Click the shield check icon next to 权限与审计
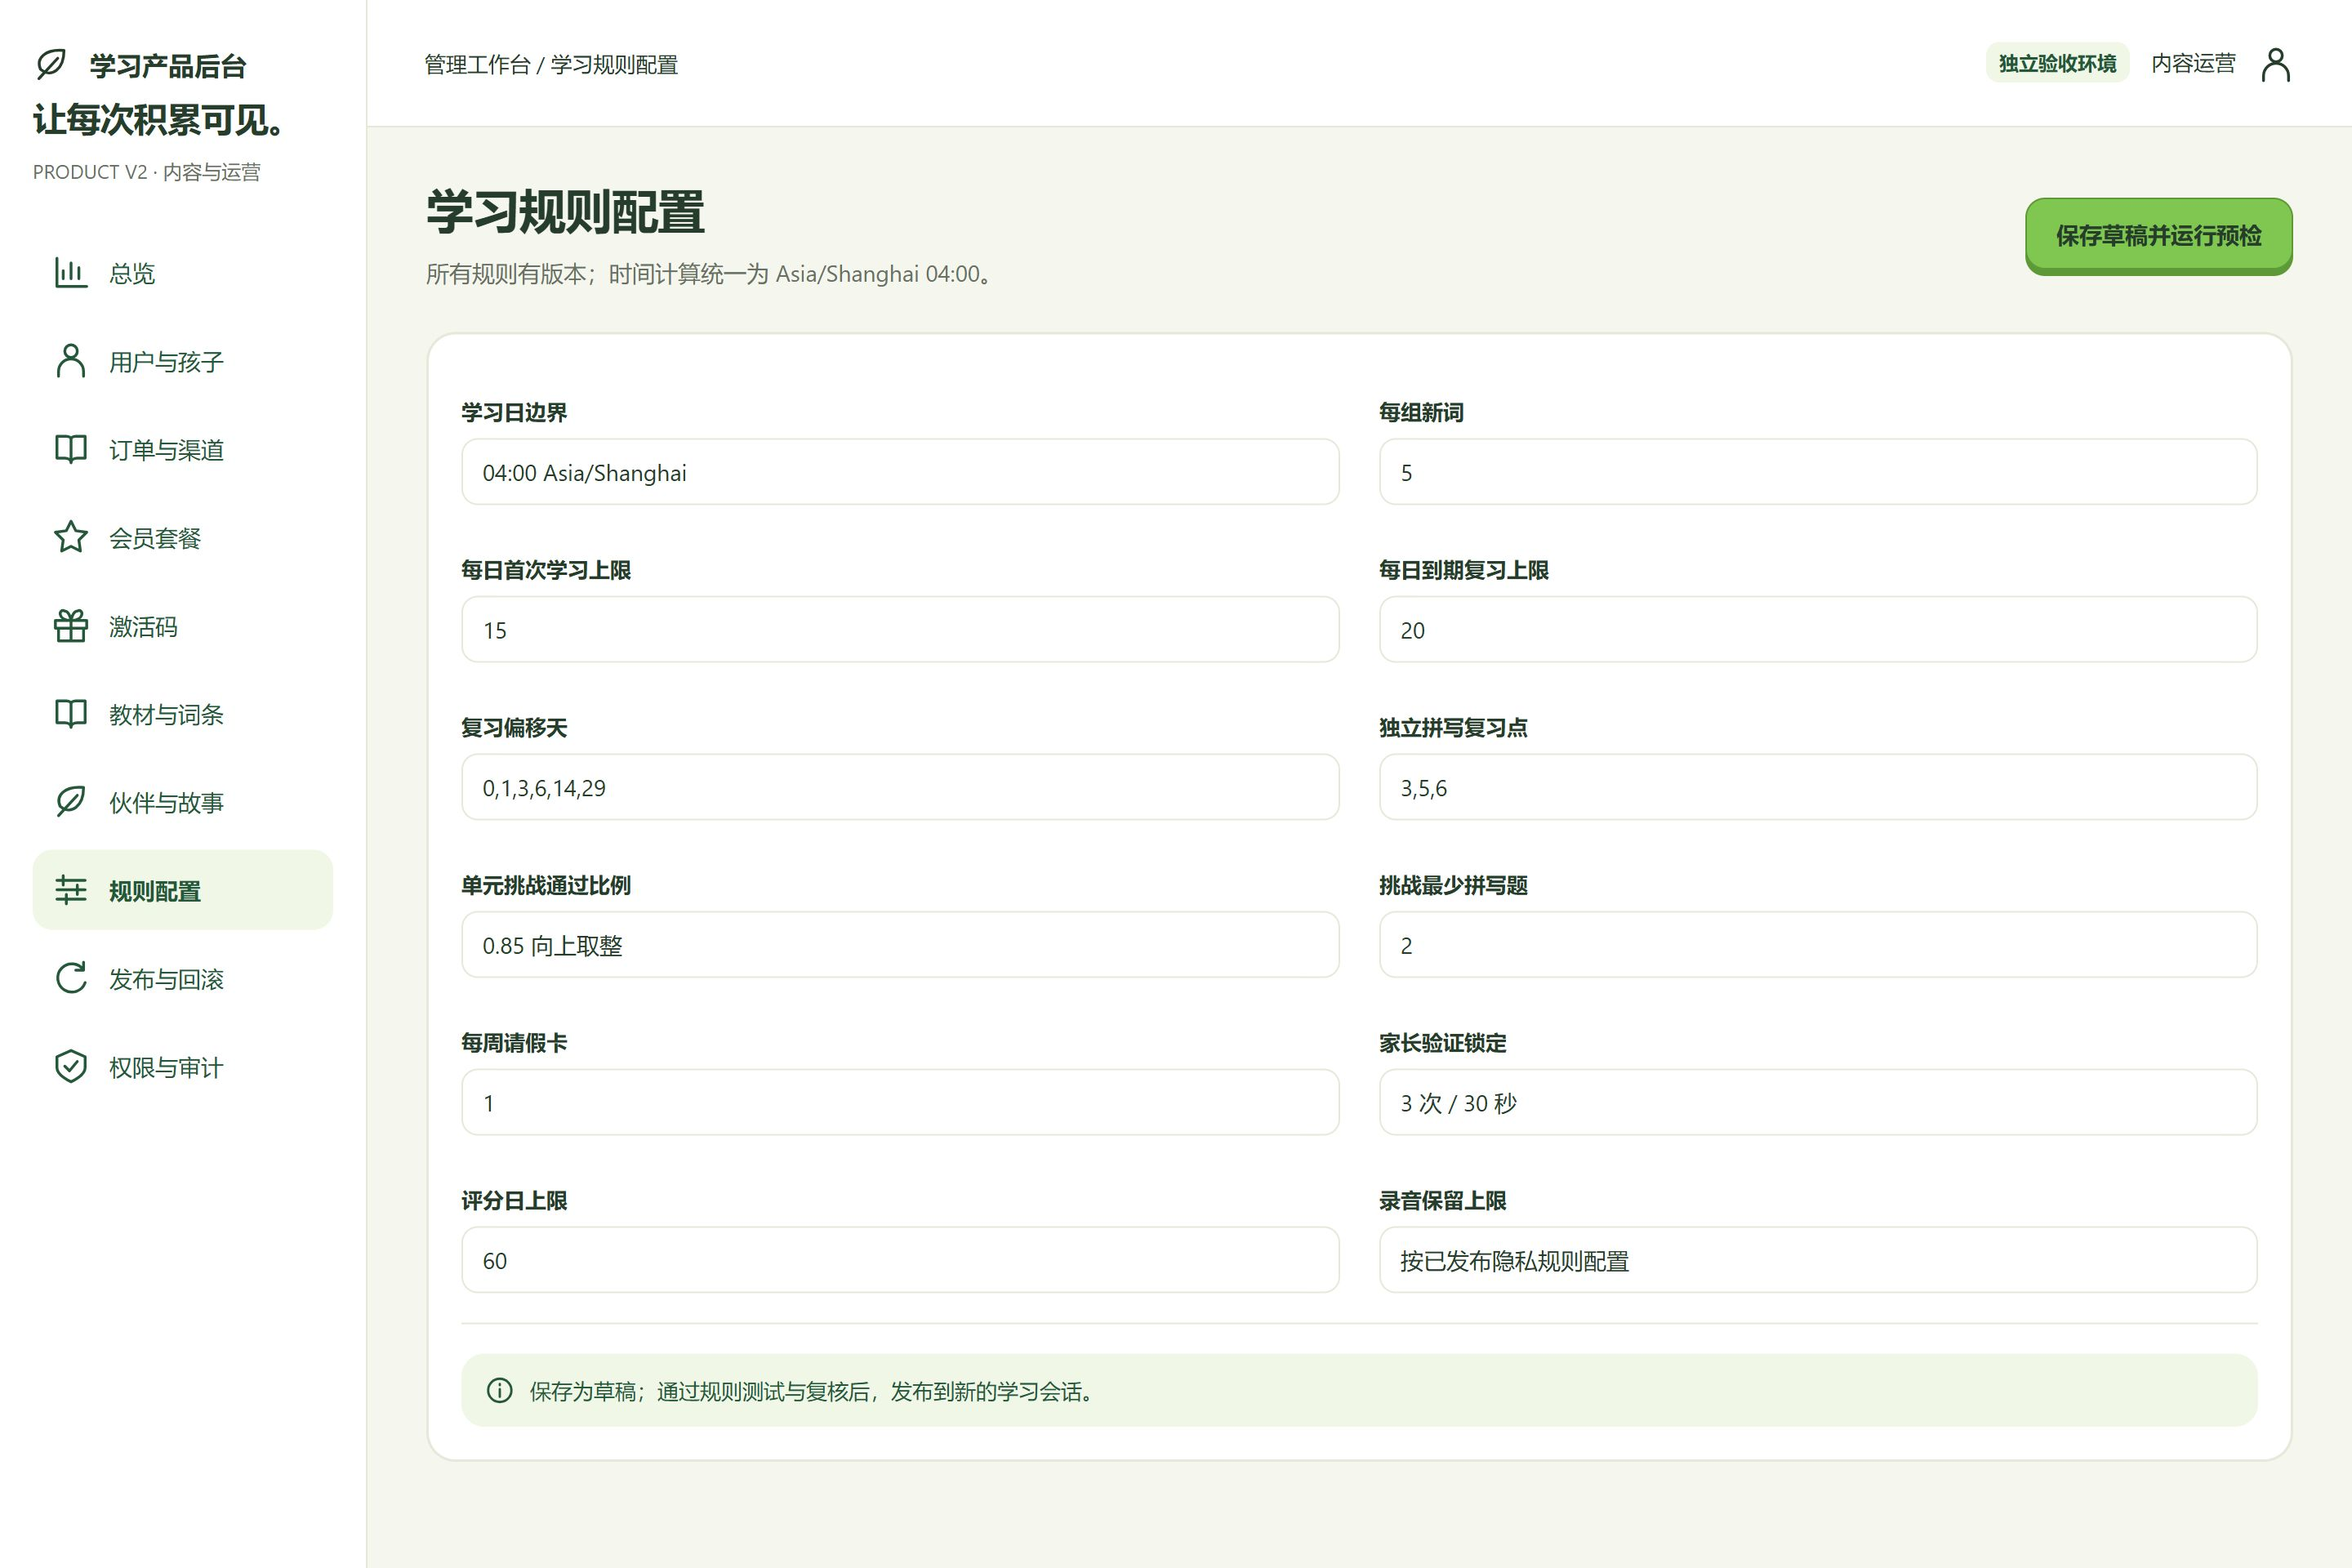This screenshot has height=1568, width=2352. tap(71, 1067)
